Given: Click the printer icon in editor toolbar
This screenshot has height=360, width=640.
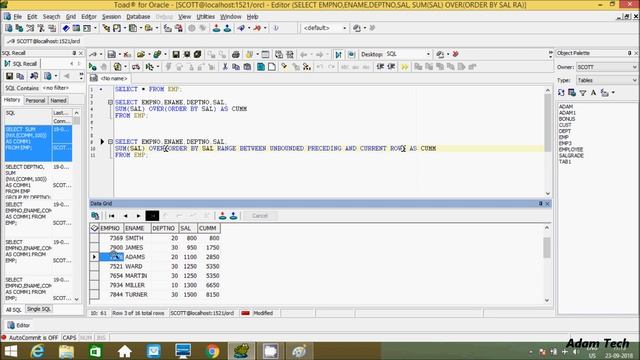Looking at the screenshot, I should pyautogui.click(x=236, y=54).
